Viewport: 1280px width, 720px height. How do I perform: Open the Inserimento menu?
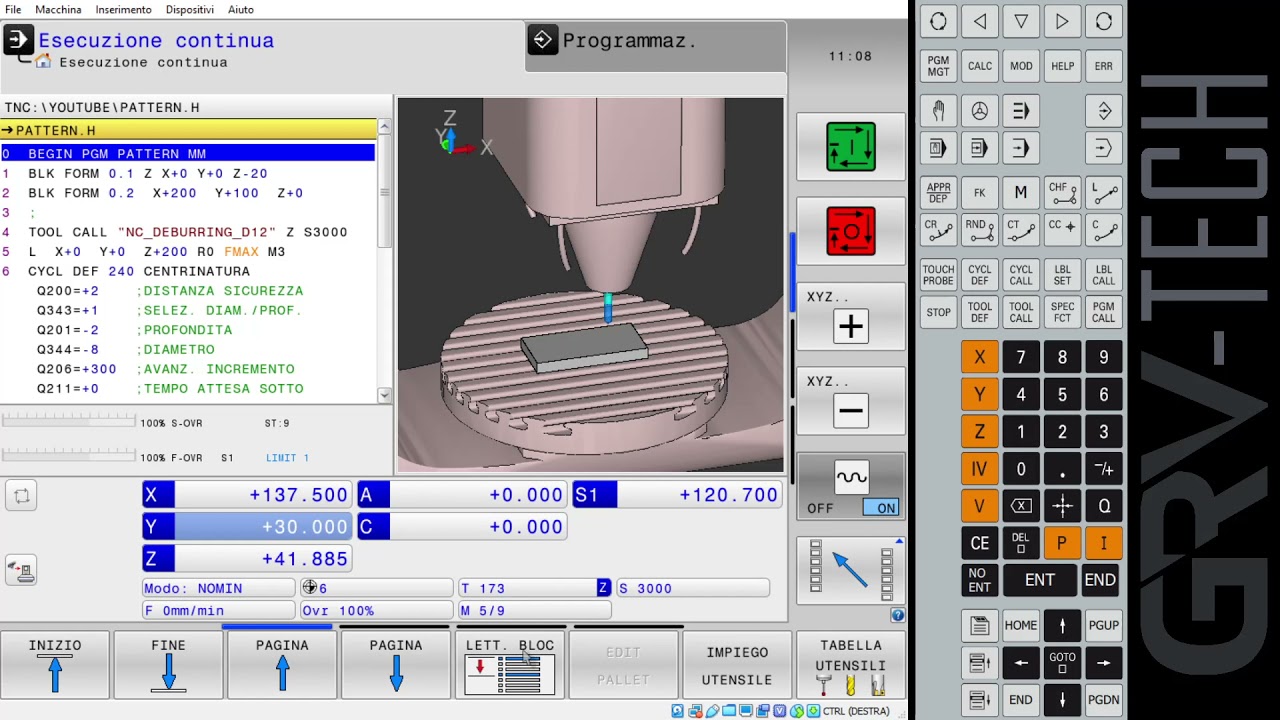(124, 9)
